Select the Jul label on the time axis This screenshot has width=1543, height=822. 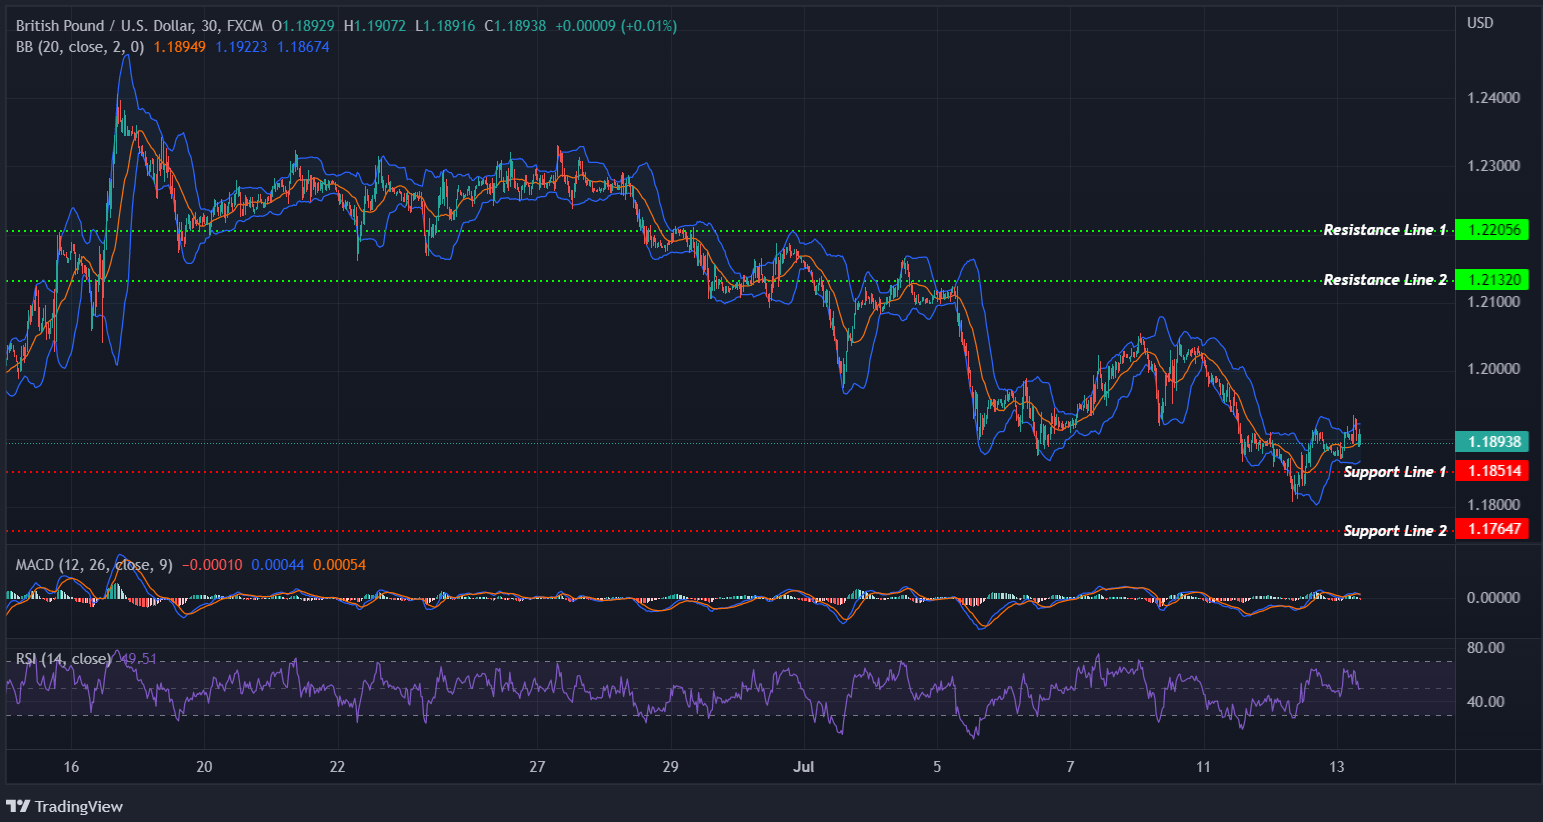(x=803, y=766)
